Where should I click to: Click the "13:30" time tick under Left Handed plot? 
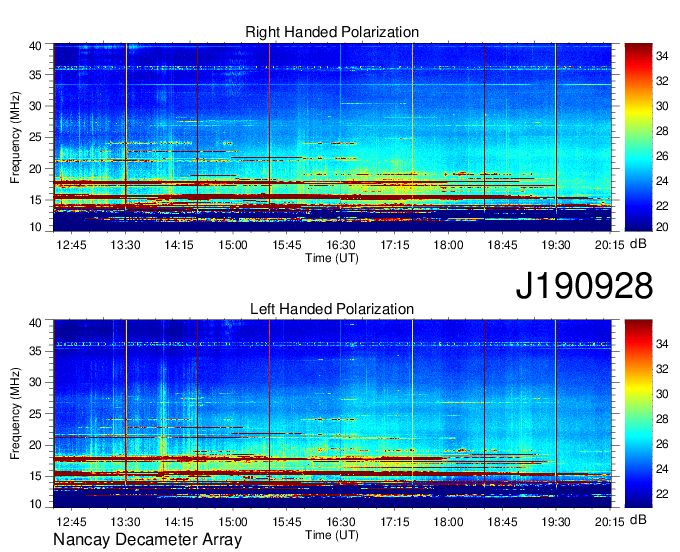click(x=125, y=522)
